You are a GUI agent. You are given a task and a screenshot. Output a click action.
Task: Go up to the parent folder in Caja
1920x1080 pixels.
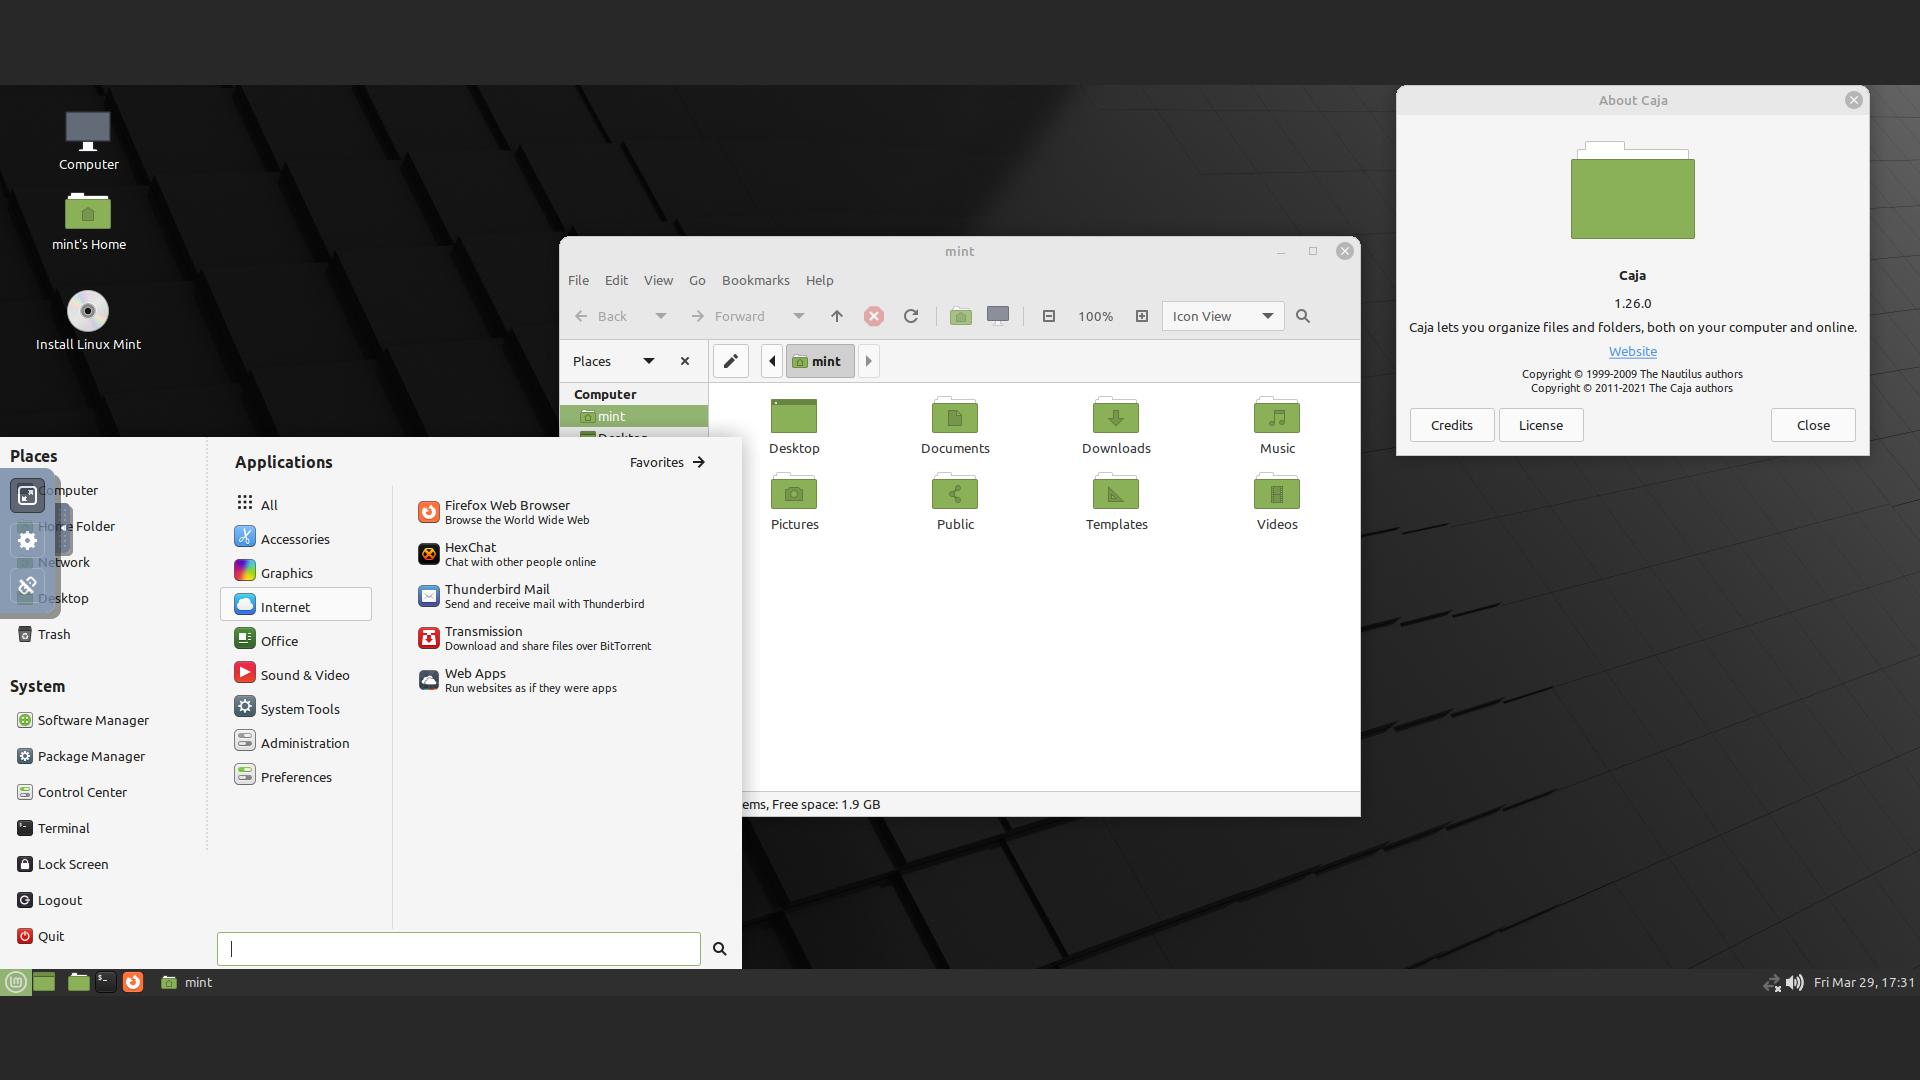(x=837, y=316)
